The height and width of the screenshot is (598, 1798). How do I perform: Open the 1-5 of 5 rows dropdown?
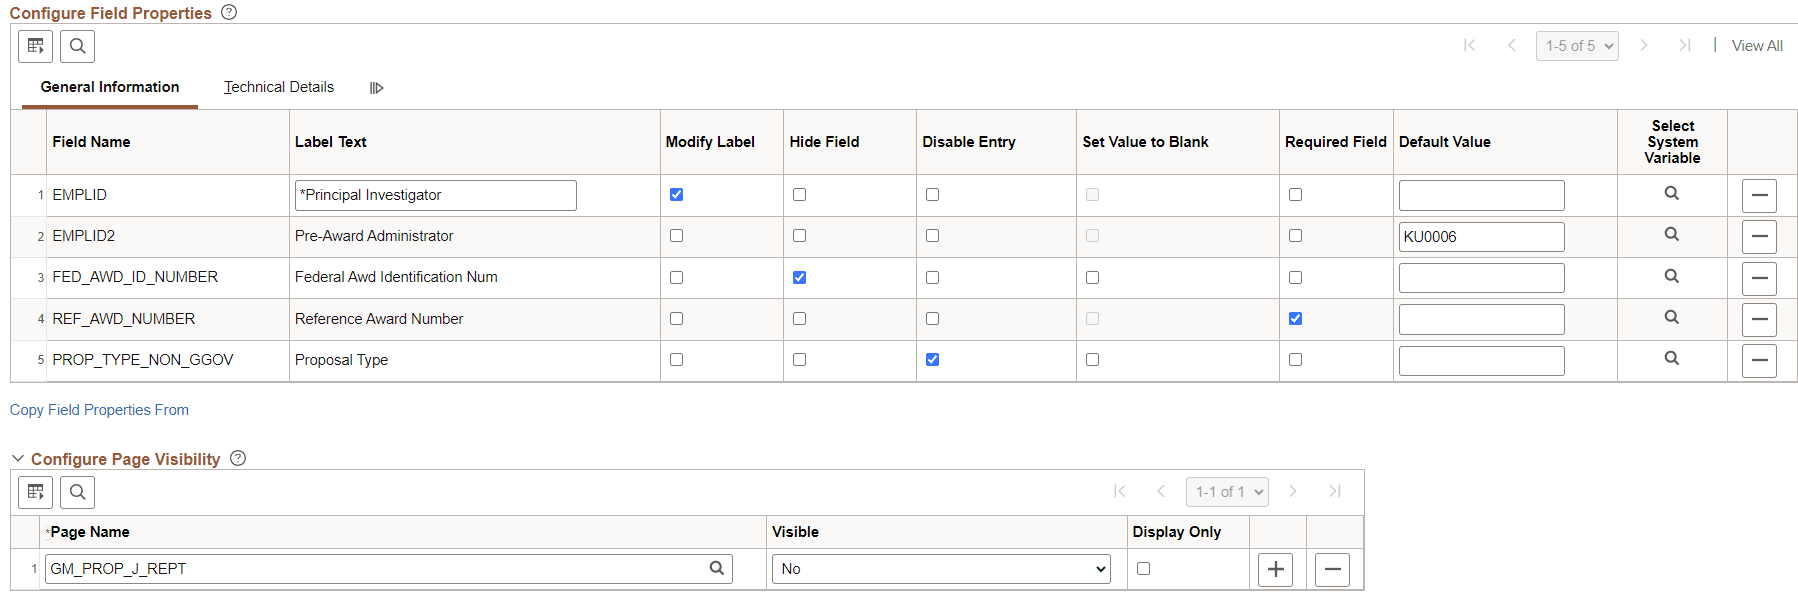[x=1577, y=46]
